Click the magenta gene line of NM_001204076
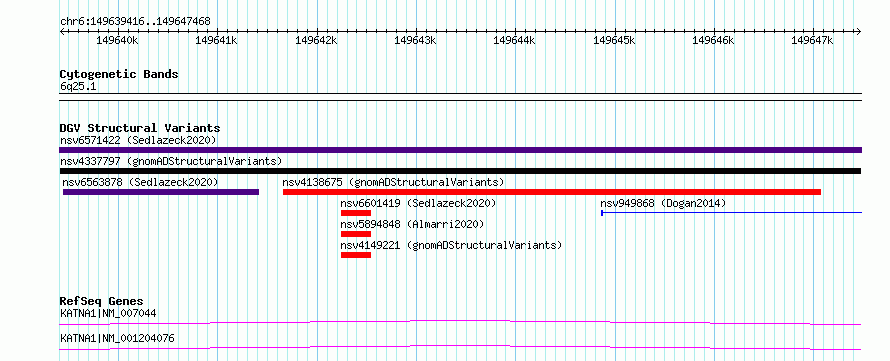This screenshot has width=890, height=361. tap(460, 347)
